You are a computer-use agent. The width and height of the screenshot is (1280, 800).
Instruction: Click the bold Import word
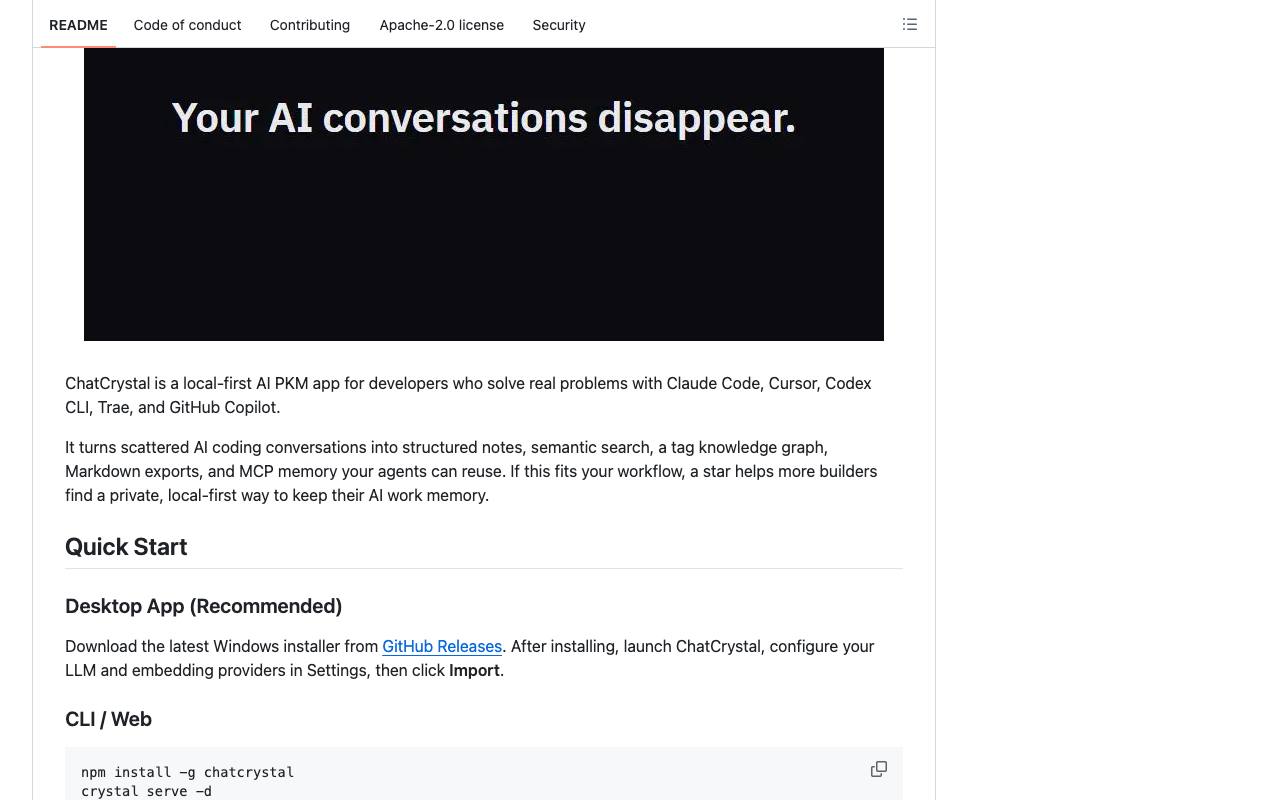tap(474, 670)
